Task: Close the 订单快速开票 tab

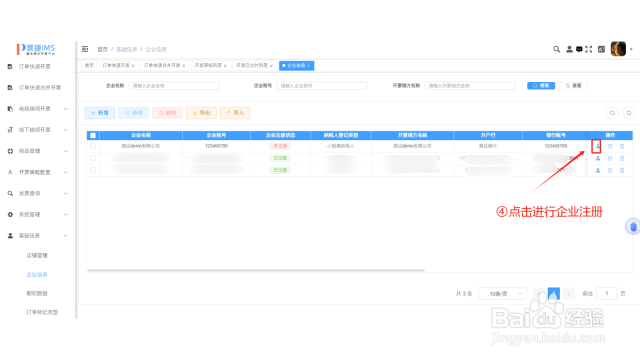Action: [x=133, y=66]
